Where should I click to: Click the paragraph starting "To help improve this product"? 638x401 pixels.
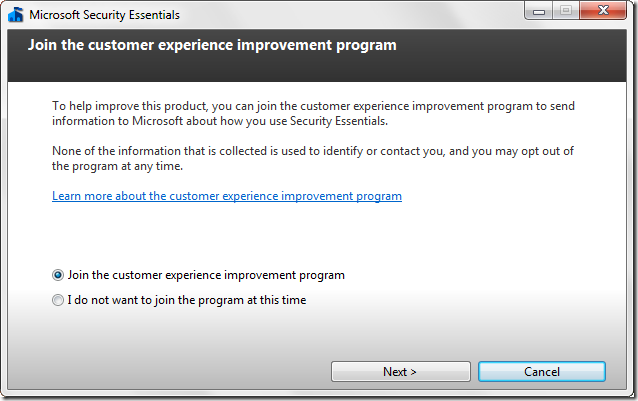[312, 113]
